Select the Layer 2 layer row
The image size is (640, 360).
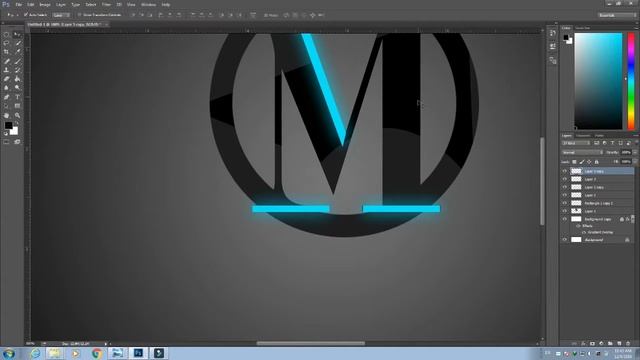point(598,196)
